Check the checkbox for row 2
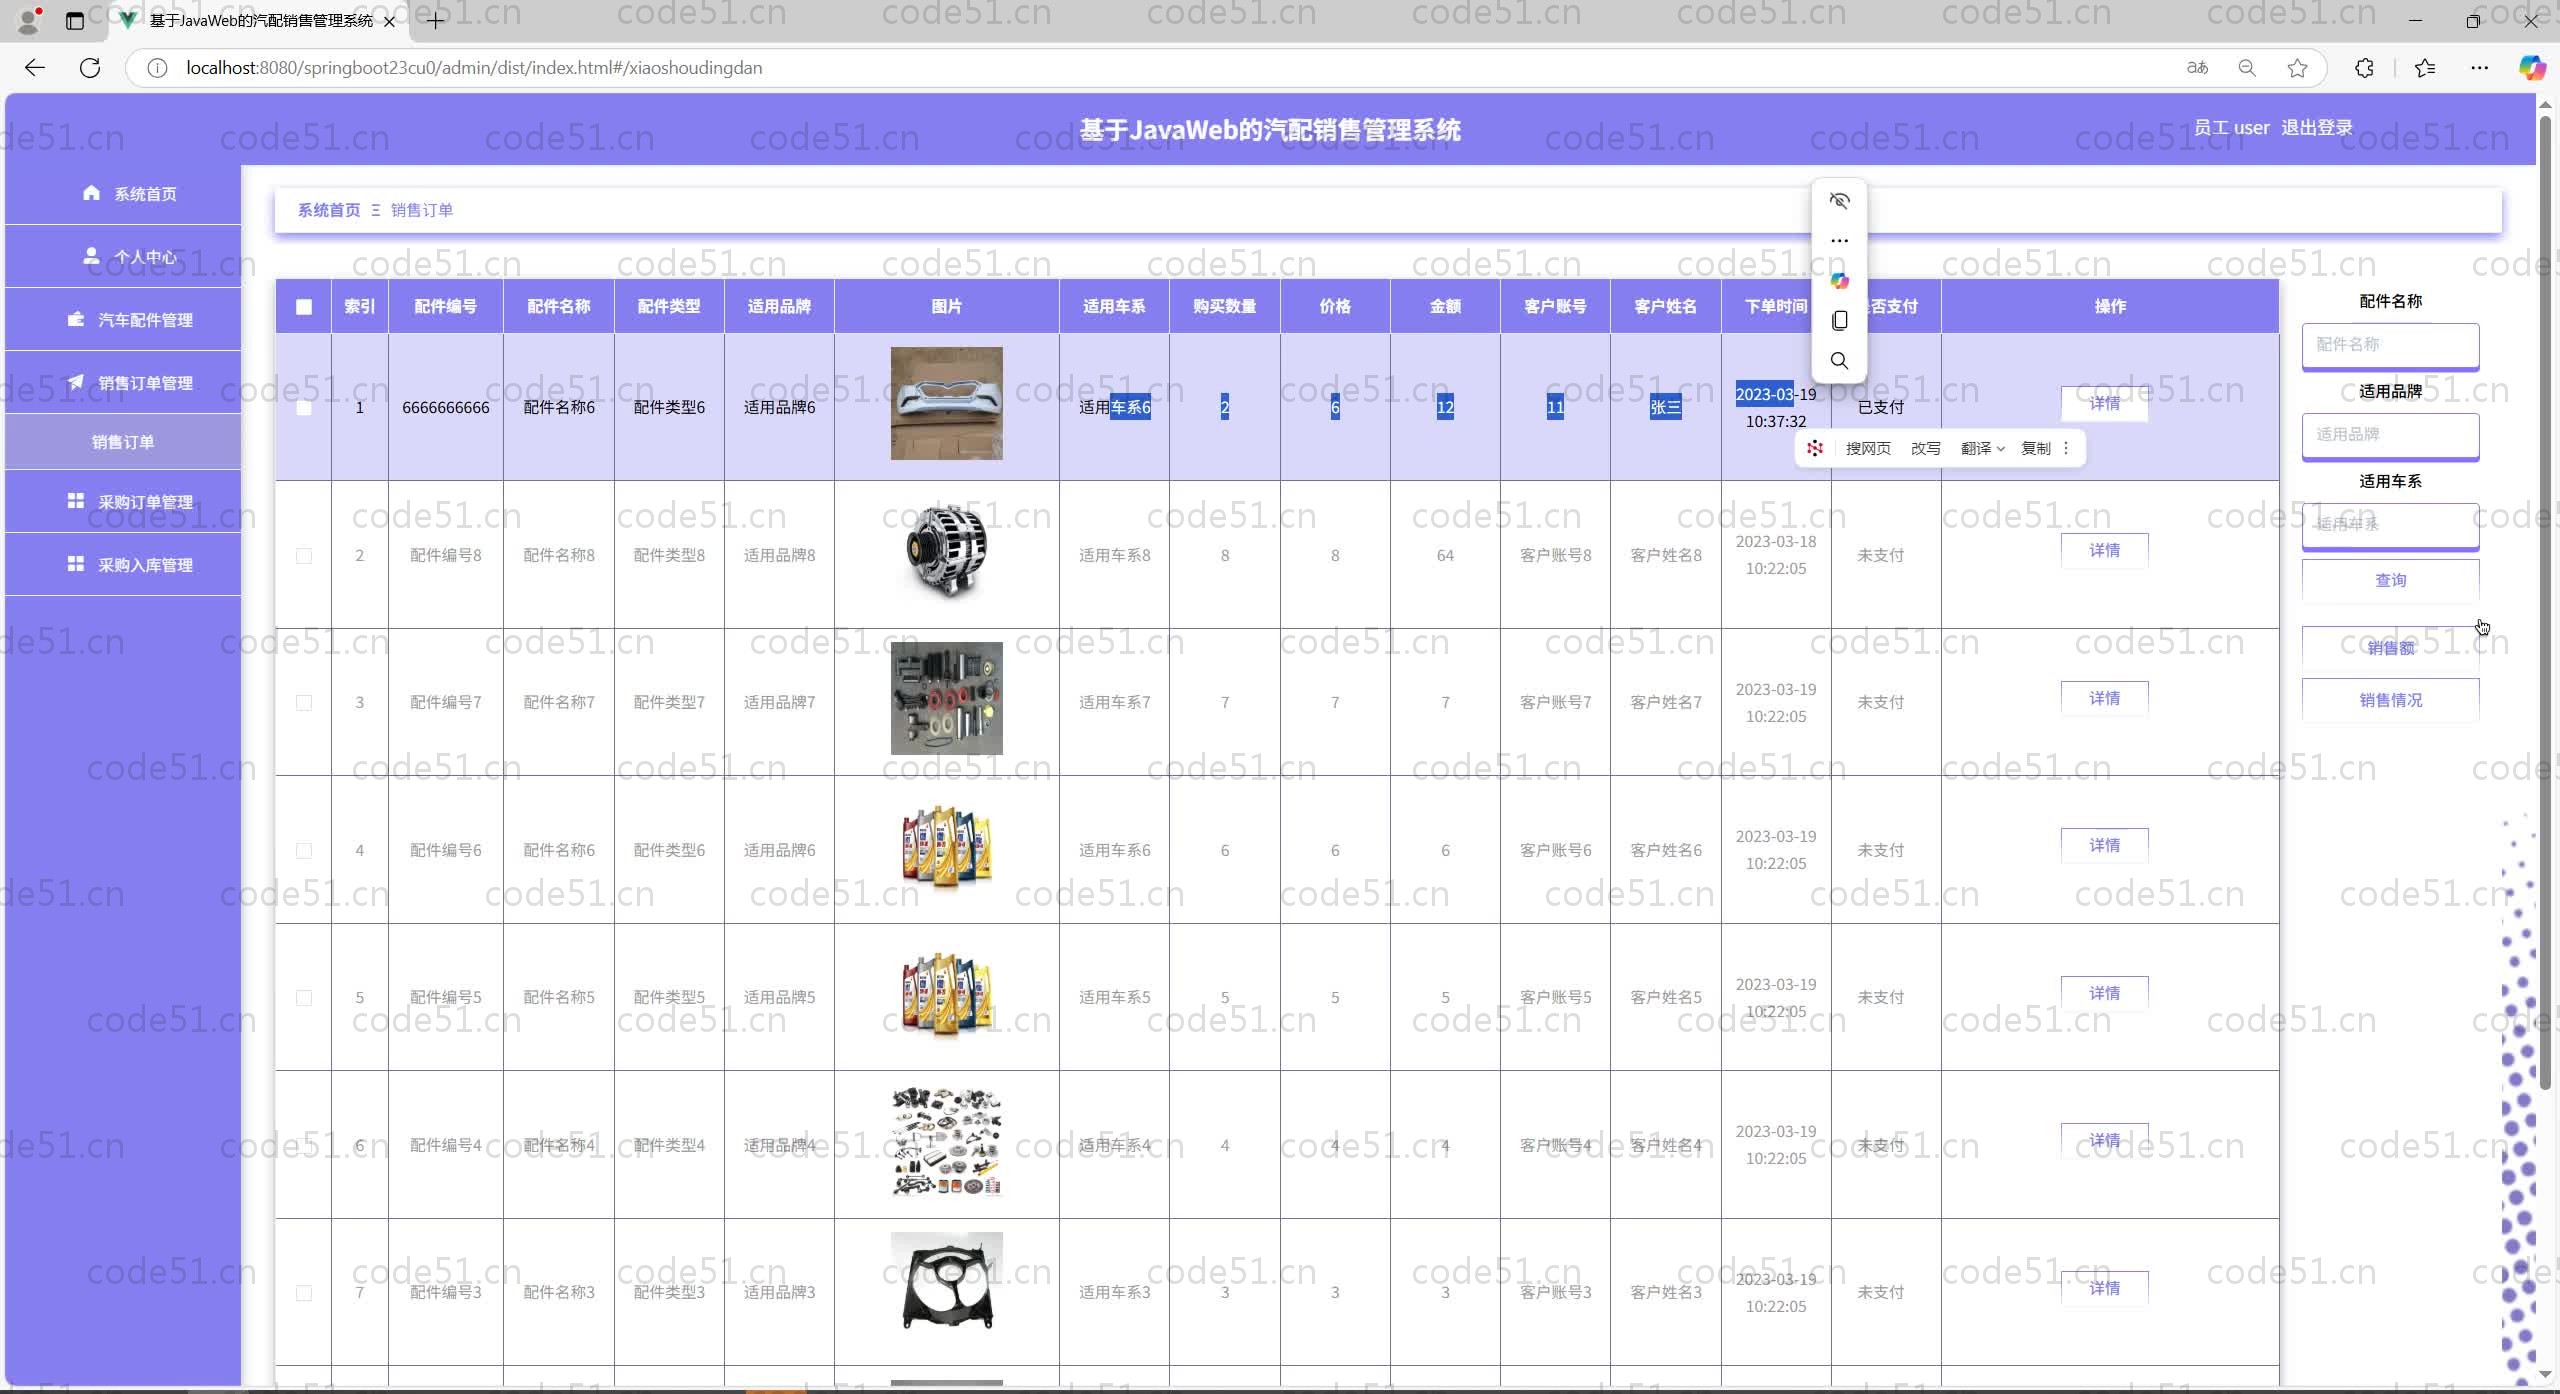 [304, 556]
